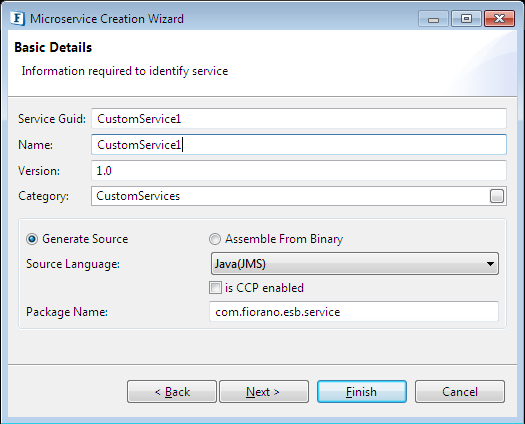Go to the Next wizard page

click(264, 392)
